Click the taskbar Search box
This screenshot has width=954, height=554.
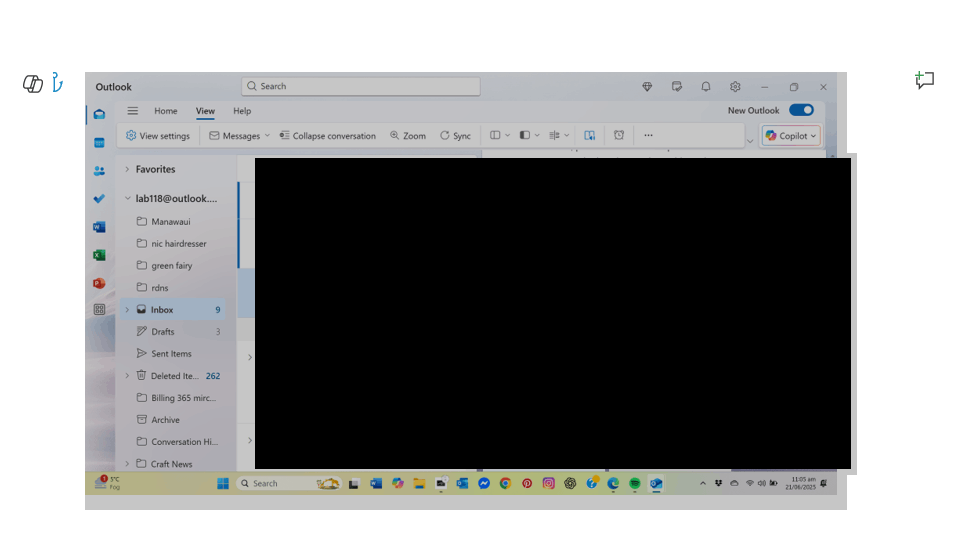tap(289, 483)
